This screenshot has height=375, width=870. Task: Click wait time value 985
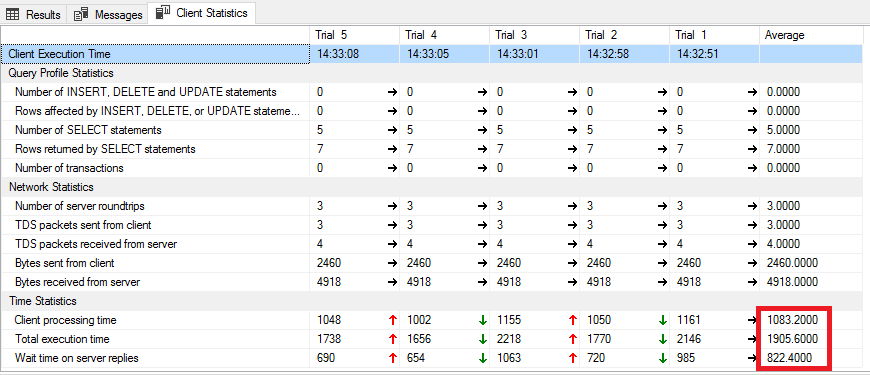(686, 358)
